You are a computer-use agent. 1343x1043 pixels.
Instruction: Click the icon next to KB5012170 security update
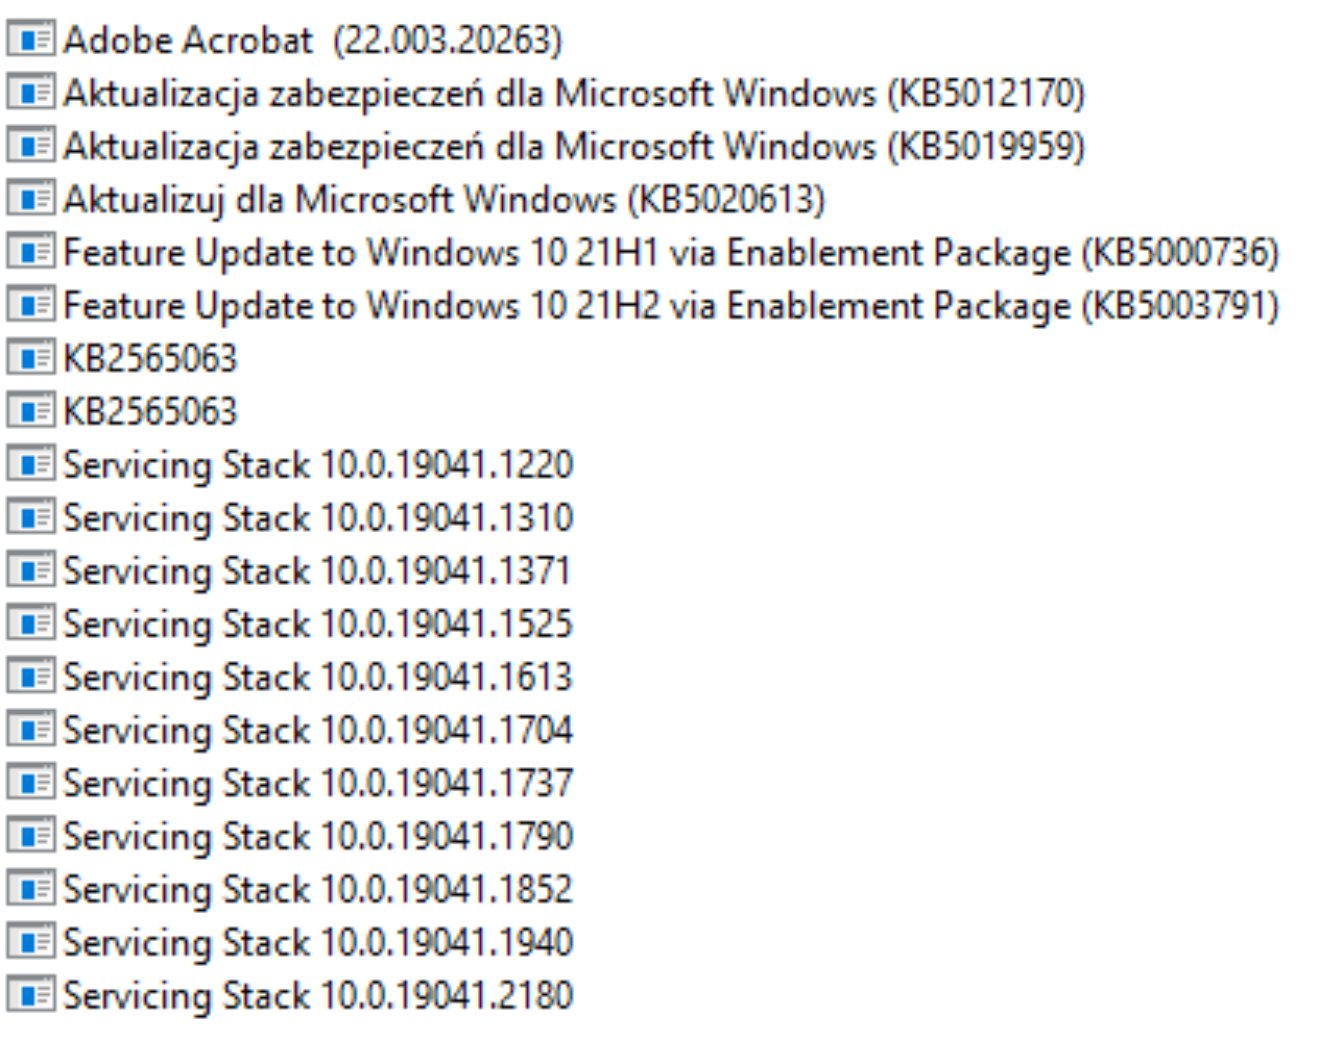point(30,93)
